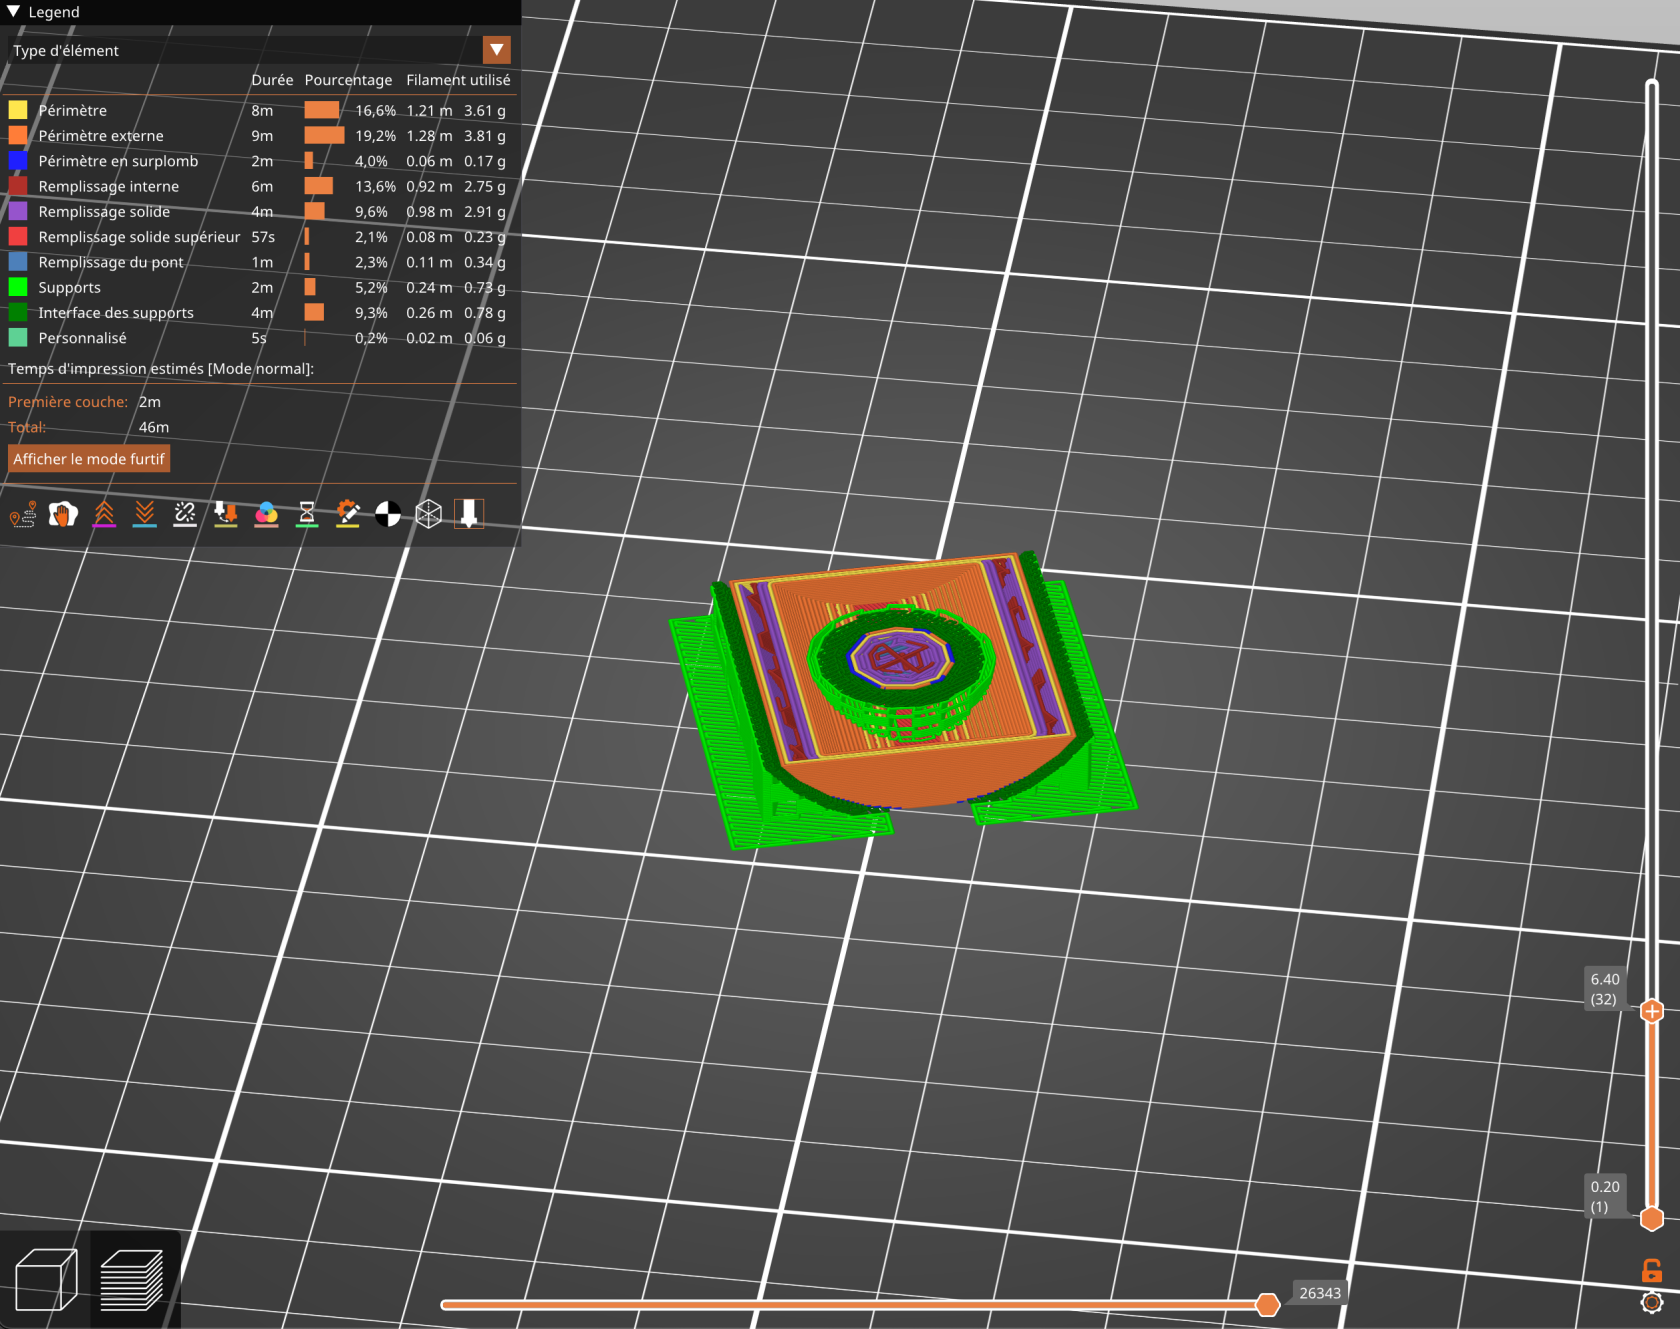Viewport: 1680px width, 1329px height.
Task: Click the 0.20 (1) layer label
Action: 1605,1196
